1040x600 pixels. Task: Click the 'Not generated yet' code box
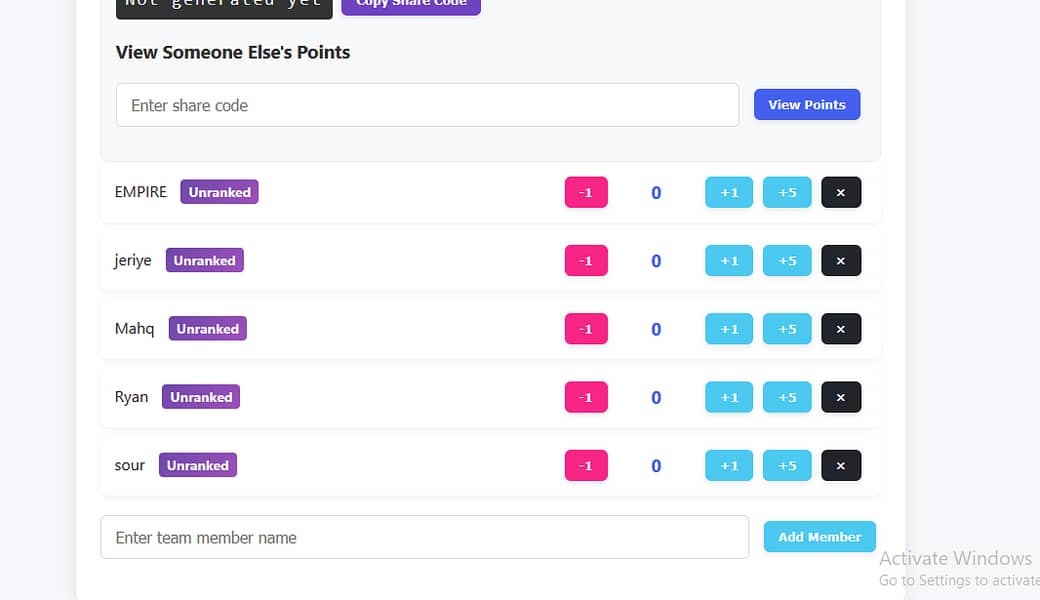[224, 7]
